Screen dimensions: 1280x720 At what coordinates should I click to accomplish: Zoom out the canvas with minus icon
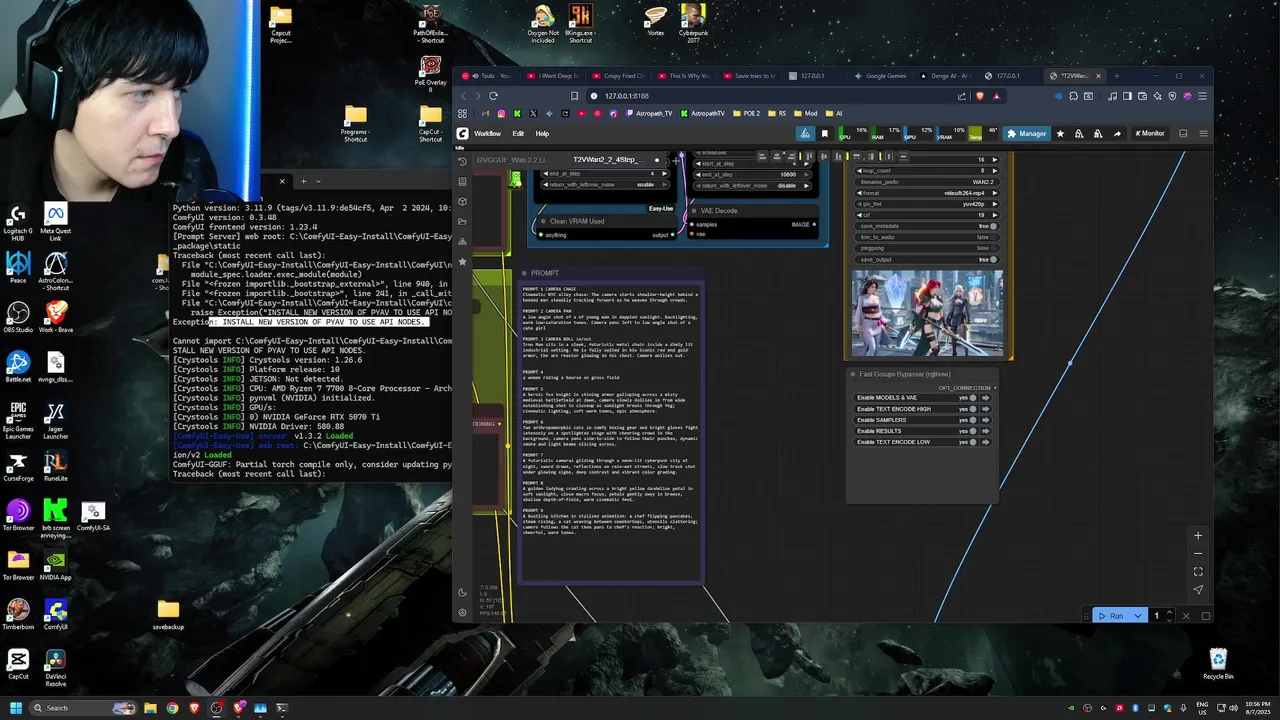click(1198, 554)
